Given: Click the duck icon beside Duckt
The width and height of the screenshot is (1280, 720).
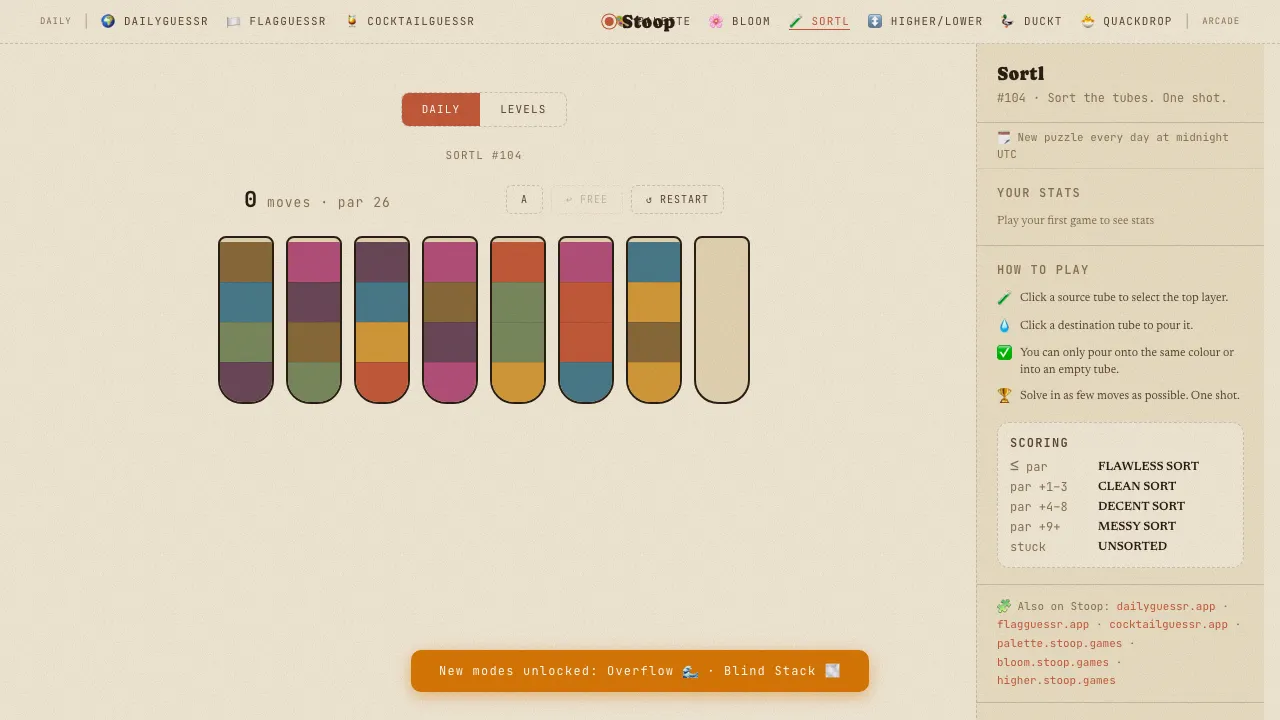Looking at the screenshot, I should (1008, 21).
